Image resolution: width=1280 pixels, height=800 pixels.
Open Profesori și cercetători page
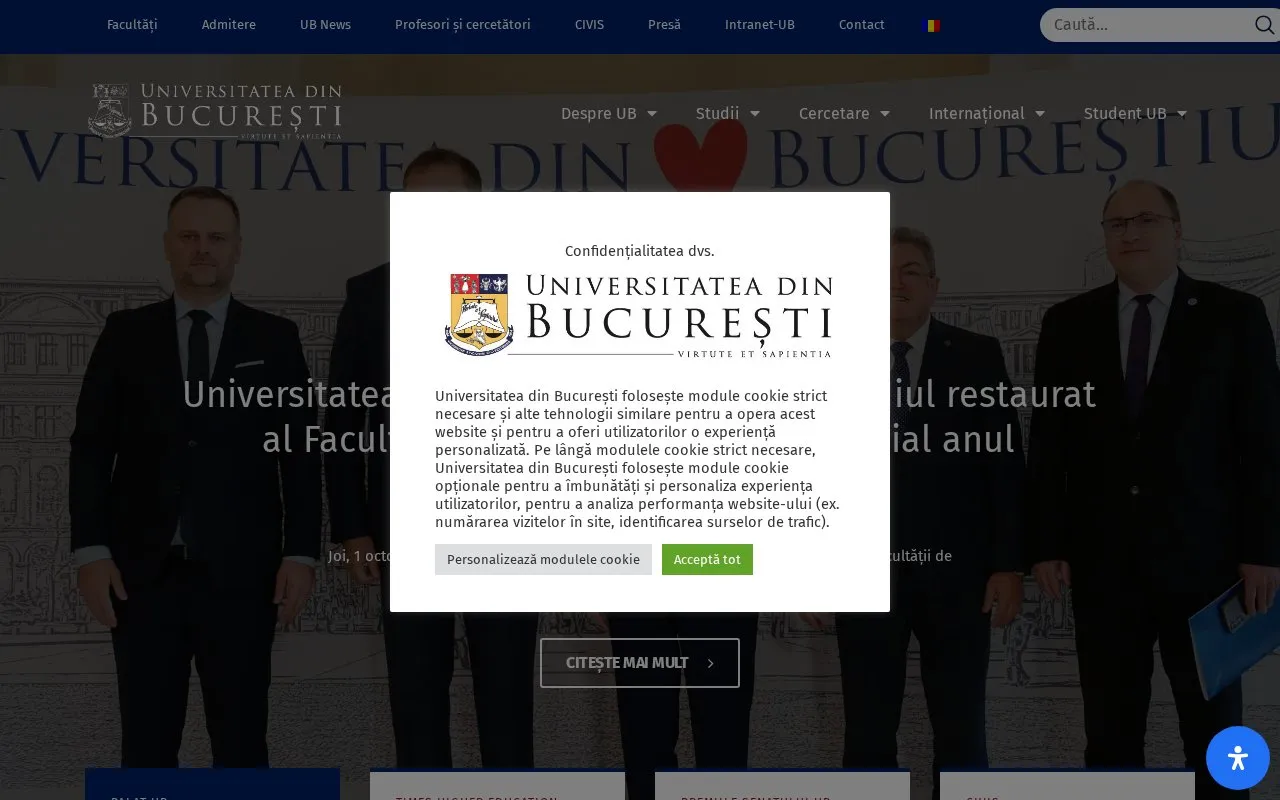click(463, 25)
